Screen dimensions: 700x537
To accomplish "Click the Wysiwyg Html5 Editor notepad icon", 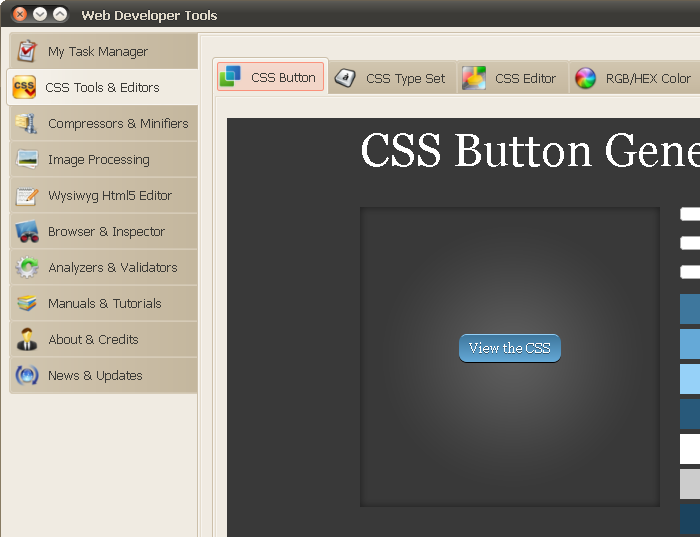I will pos(27,196).
